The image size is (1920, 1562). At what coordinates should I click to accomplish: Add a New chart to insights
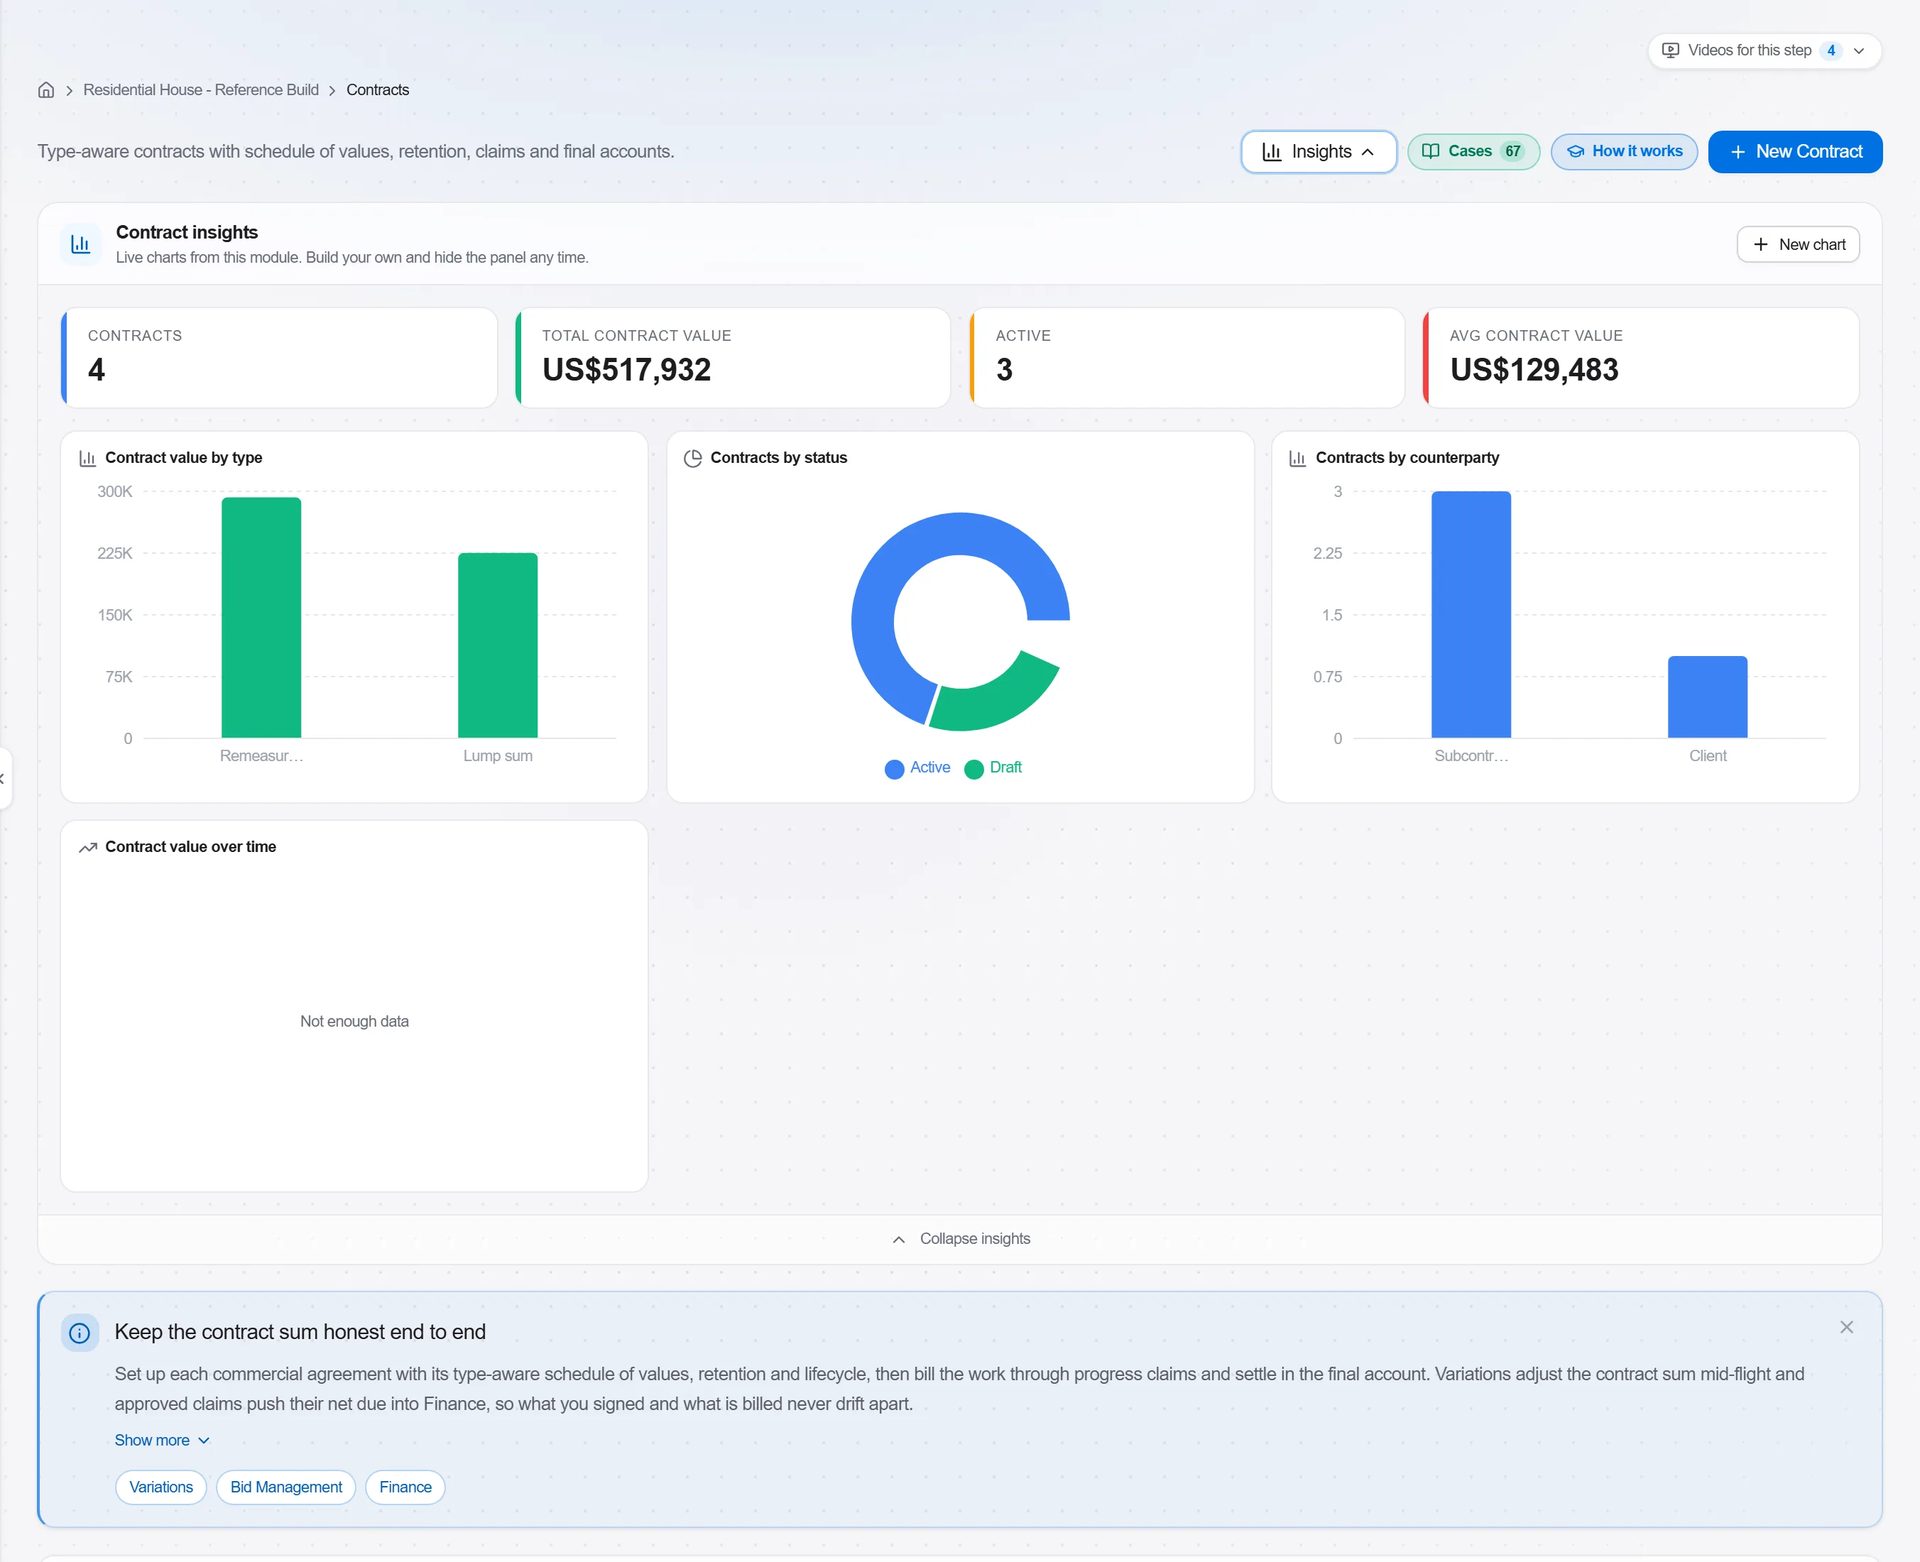[1798, 245]
